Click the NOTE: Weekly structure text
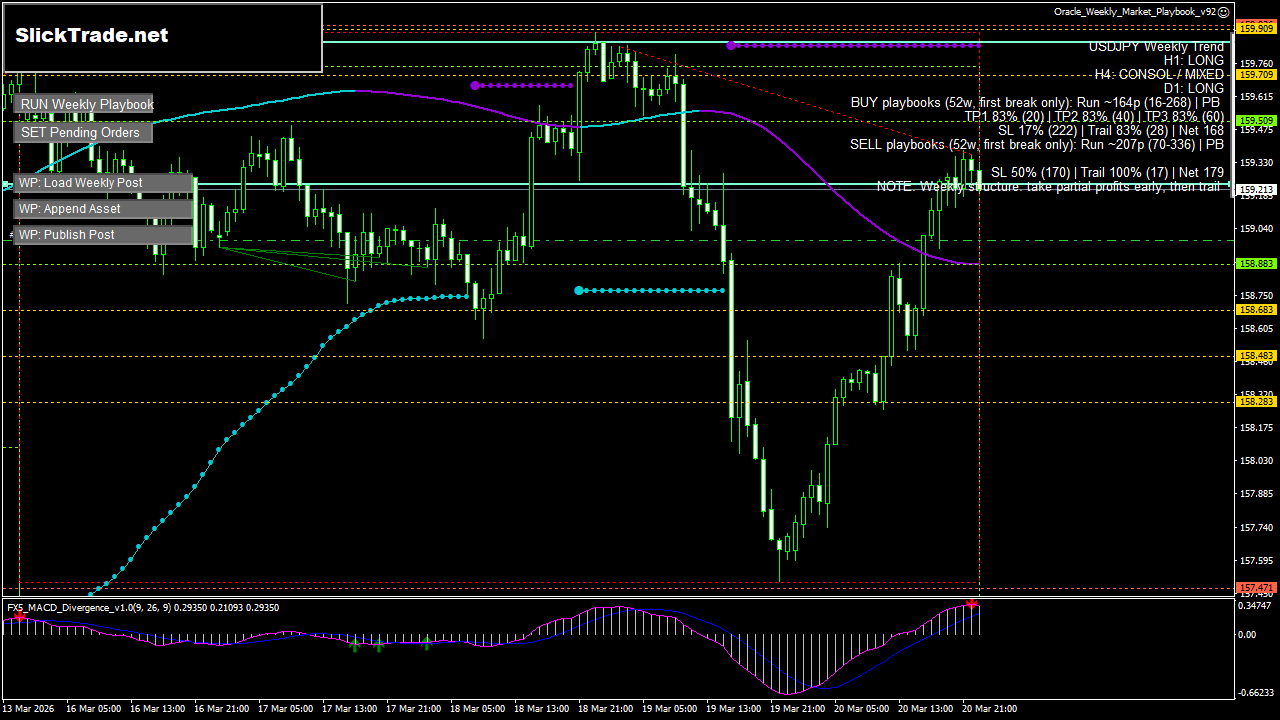The height and width of the screenshot is (720, 1280). [1050, 187]
